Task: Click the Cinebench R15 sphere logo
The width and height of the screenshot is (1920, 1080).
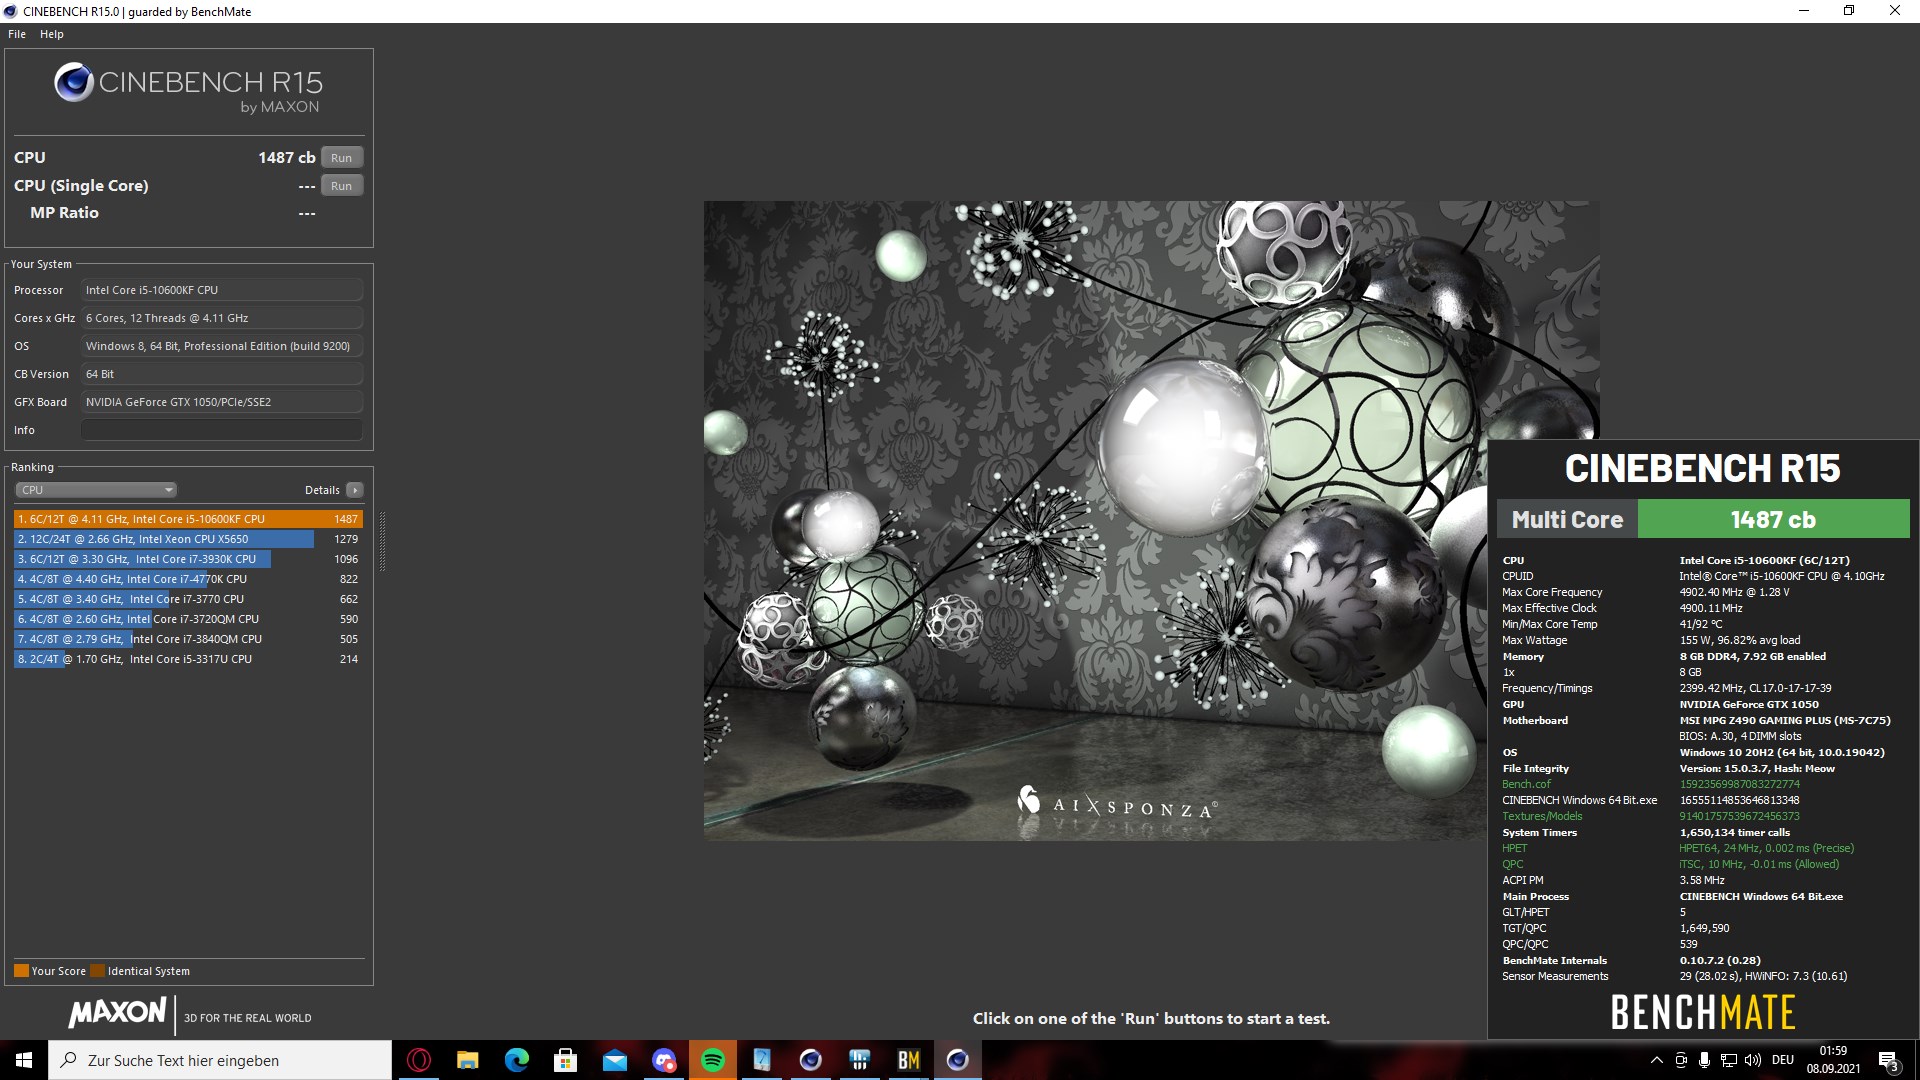Action: coord(74,83)
